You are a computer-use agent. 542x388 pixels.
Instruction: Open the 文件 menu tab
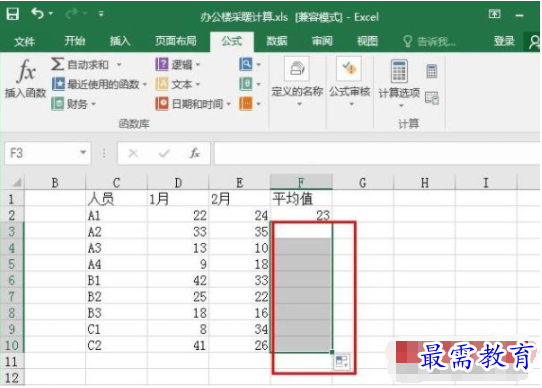(x=25, y=41)
